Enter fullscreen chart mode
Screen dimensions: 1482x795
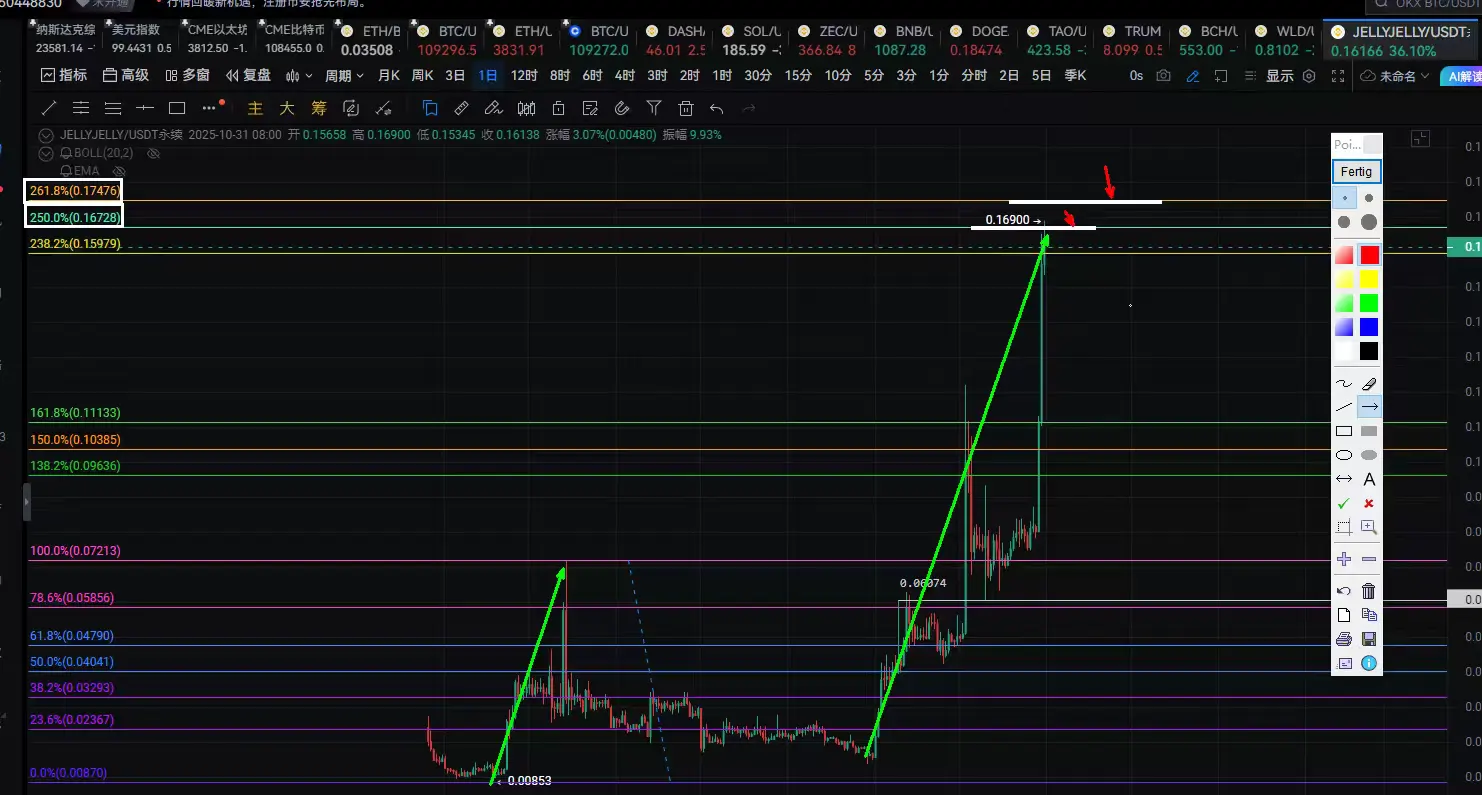[1338, 75]
